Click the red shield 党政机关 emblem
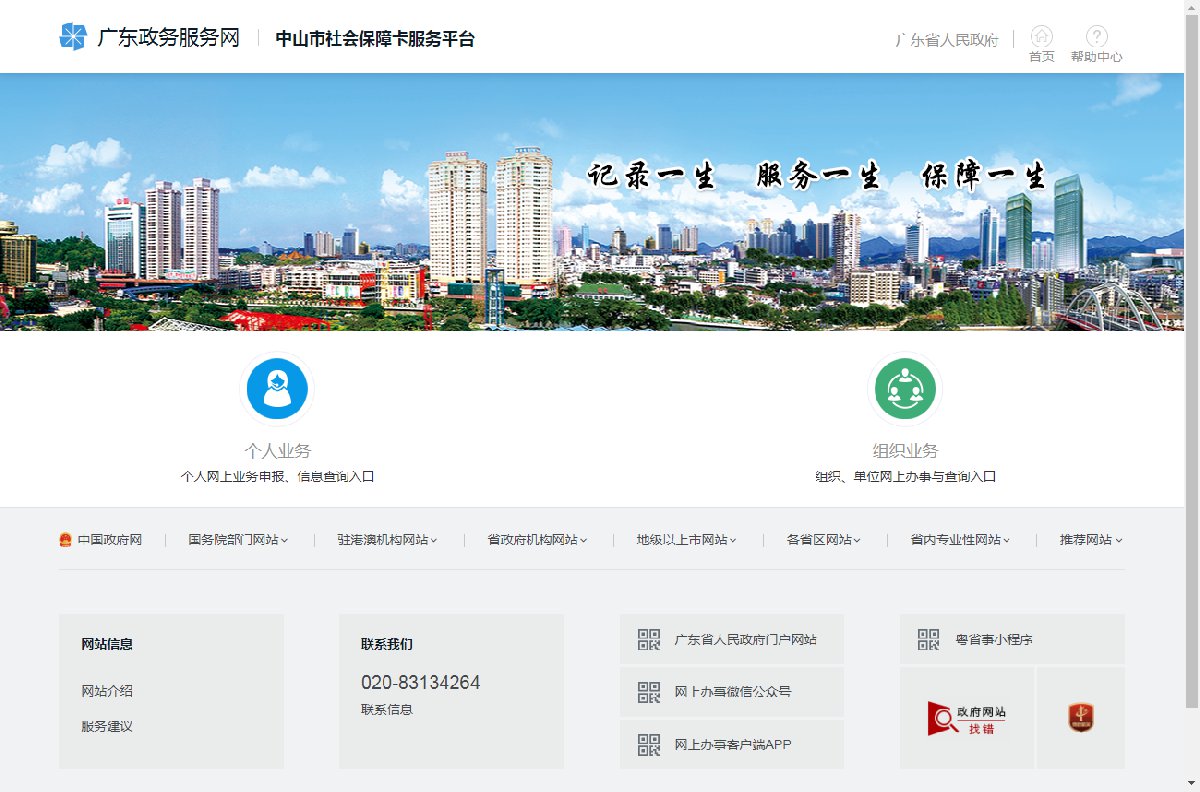This screenshot has height=792, width=1200. click(1081, 717)
